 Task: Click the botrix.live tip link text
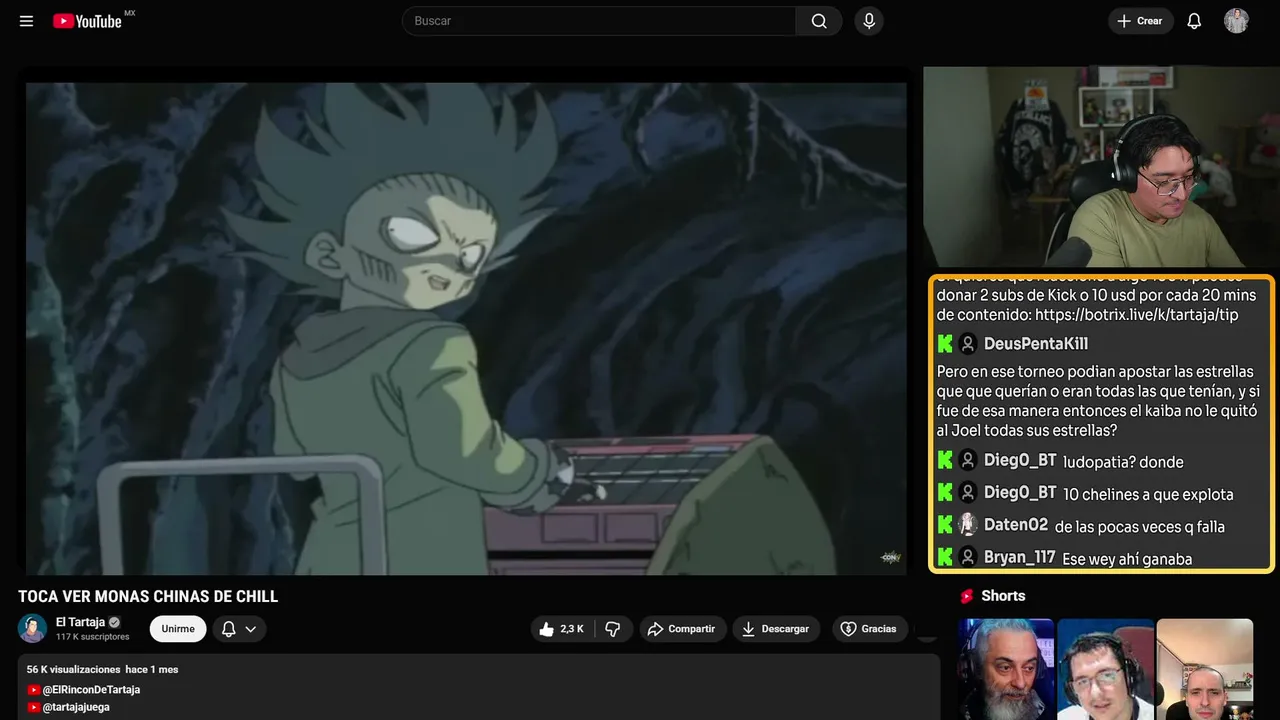point(1137,315)
